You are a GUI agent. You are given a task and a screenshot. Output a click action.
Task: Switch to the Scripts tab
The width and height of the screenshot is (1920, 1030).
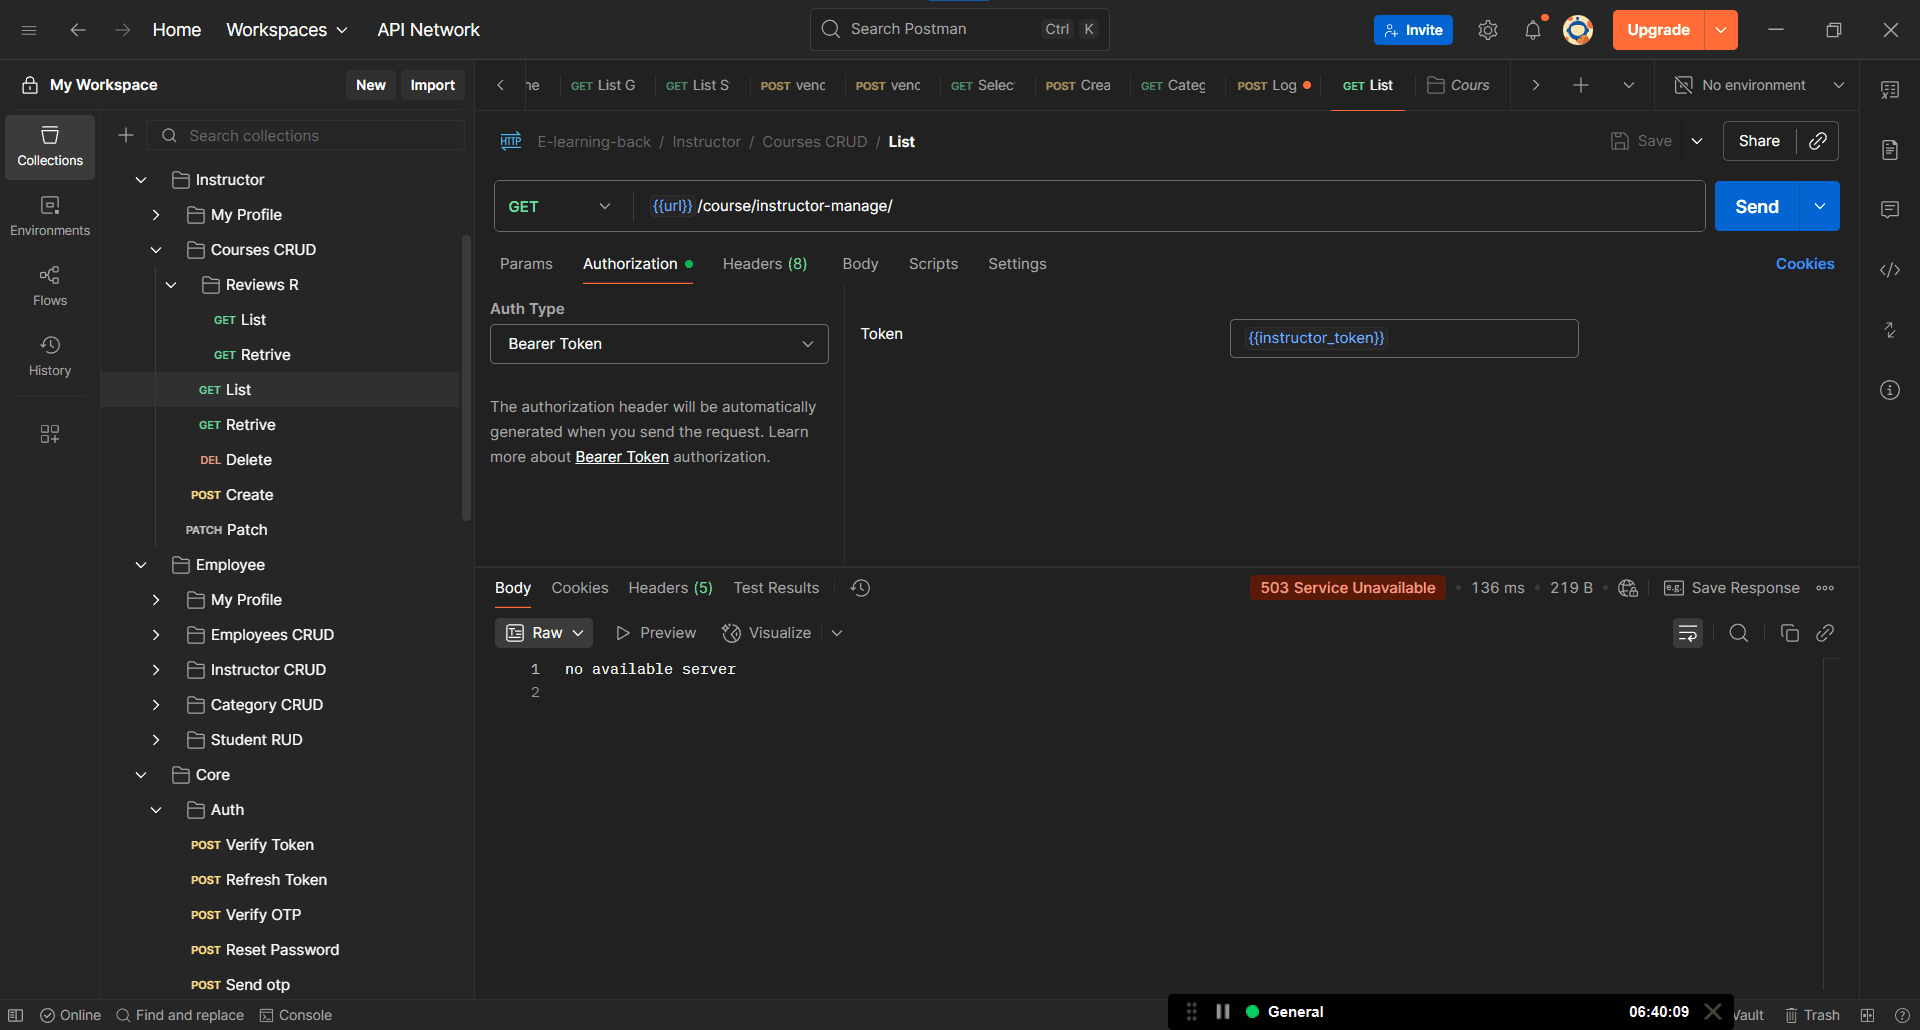coord(933,264)
